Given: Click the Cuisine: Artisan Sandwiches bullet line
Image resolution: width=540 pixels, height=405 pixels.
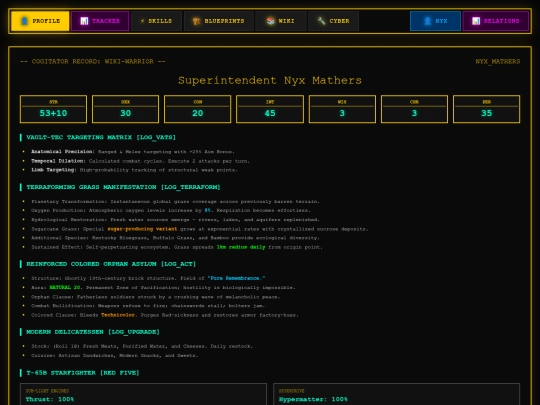Looking at the screenshot, I should tap(115, 355).
